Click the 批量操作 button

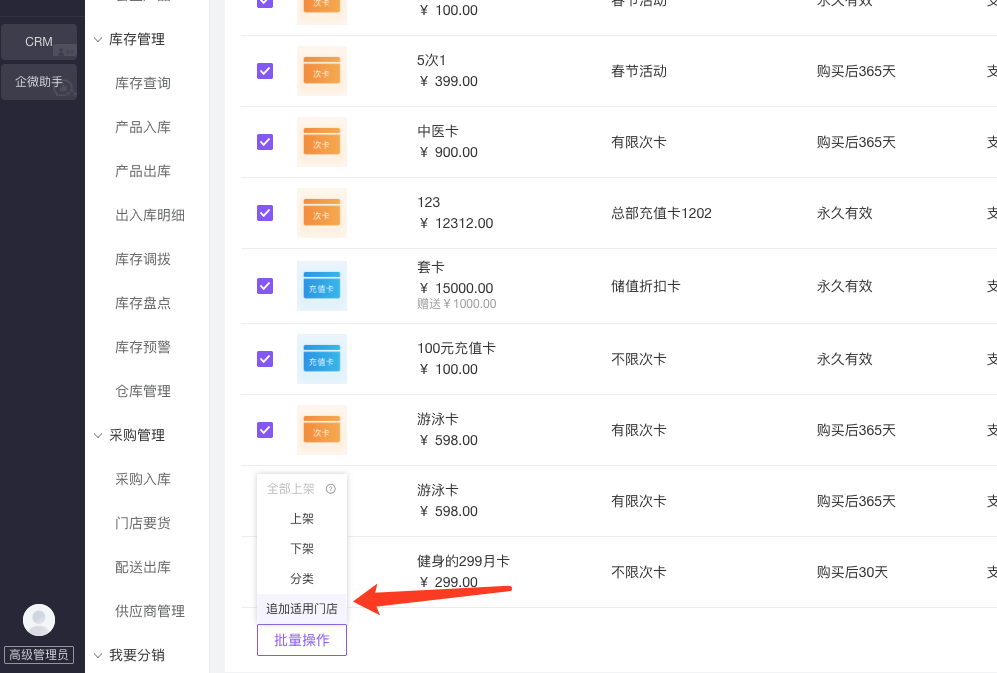pos(301,640)
